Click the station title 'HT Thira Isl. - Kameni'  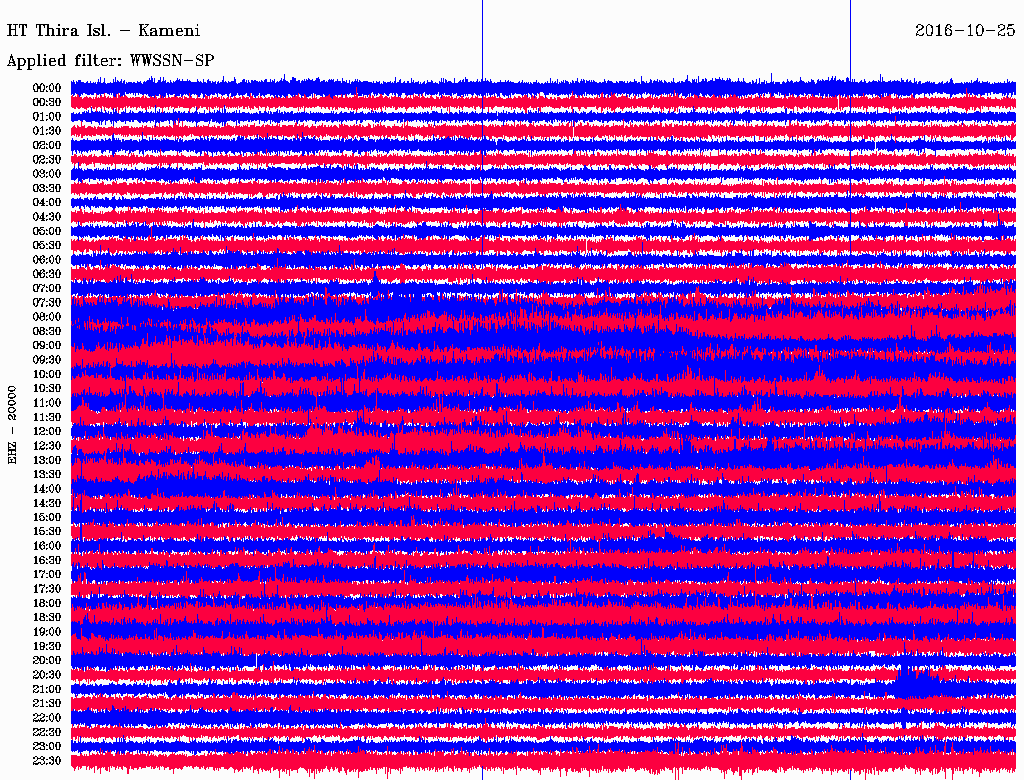[x=103, y=31]
